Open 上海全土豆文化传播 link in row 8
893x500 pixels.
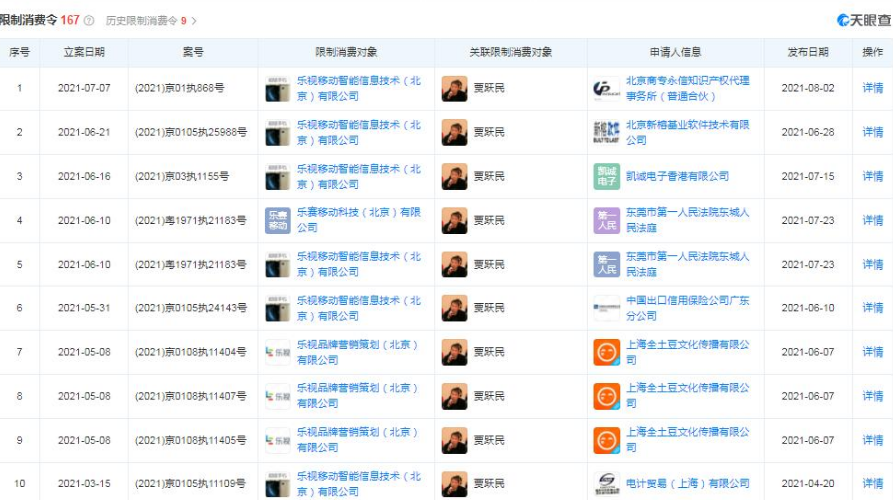[x=687, y=396]
